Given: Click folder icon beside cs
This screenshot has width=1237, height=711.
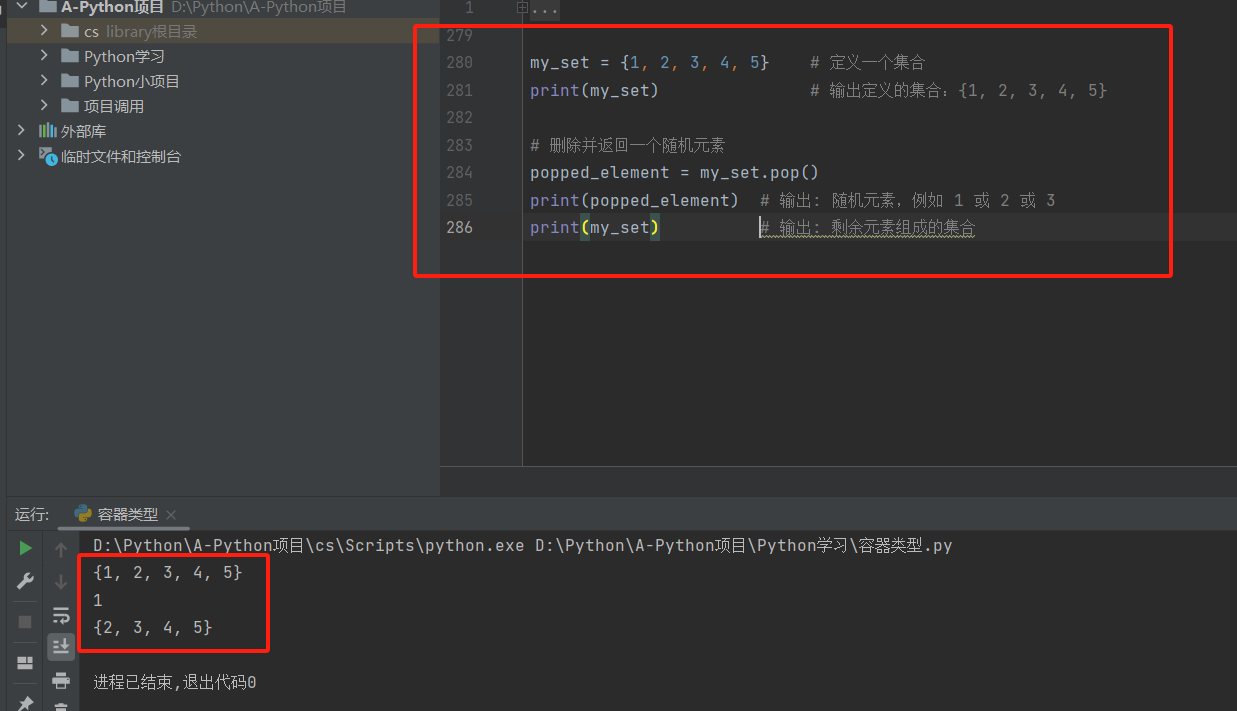Looking at the screenshot, I should tap(69, 31).
